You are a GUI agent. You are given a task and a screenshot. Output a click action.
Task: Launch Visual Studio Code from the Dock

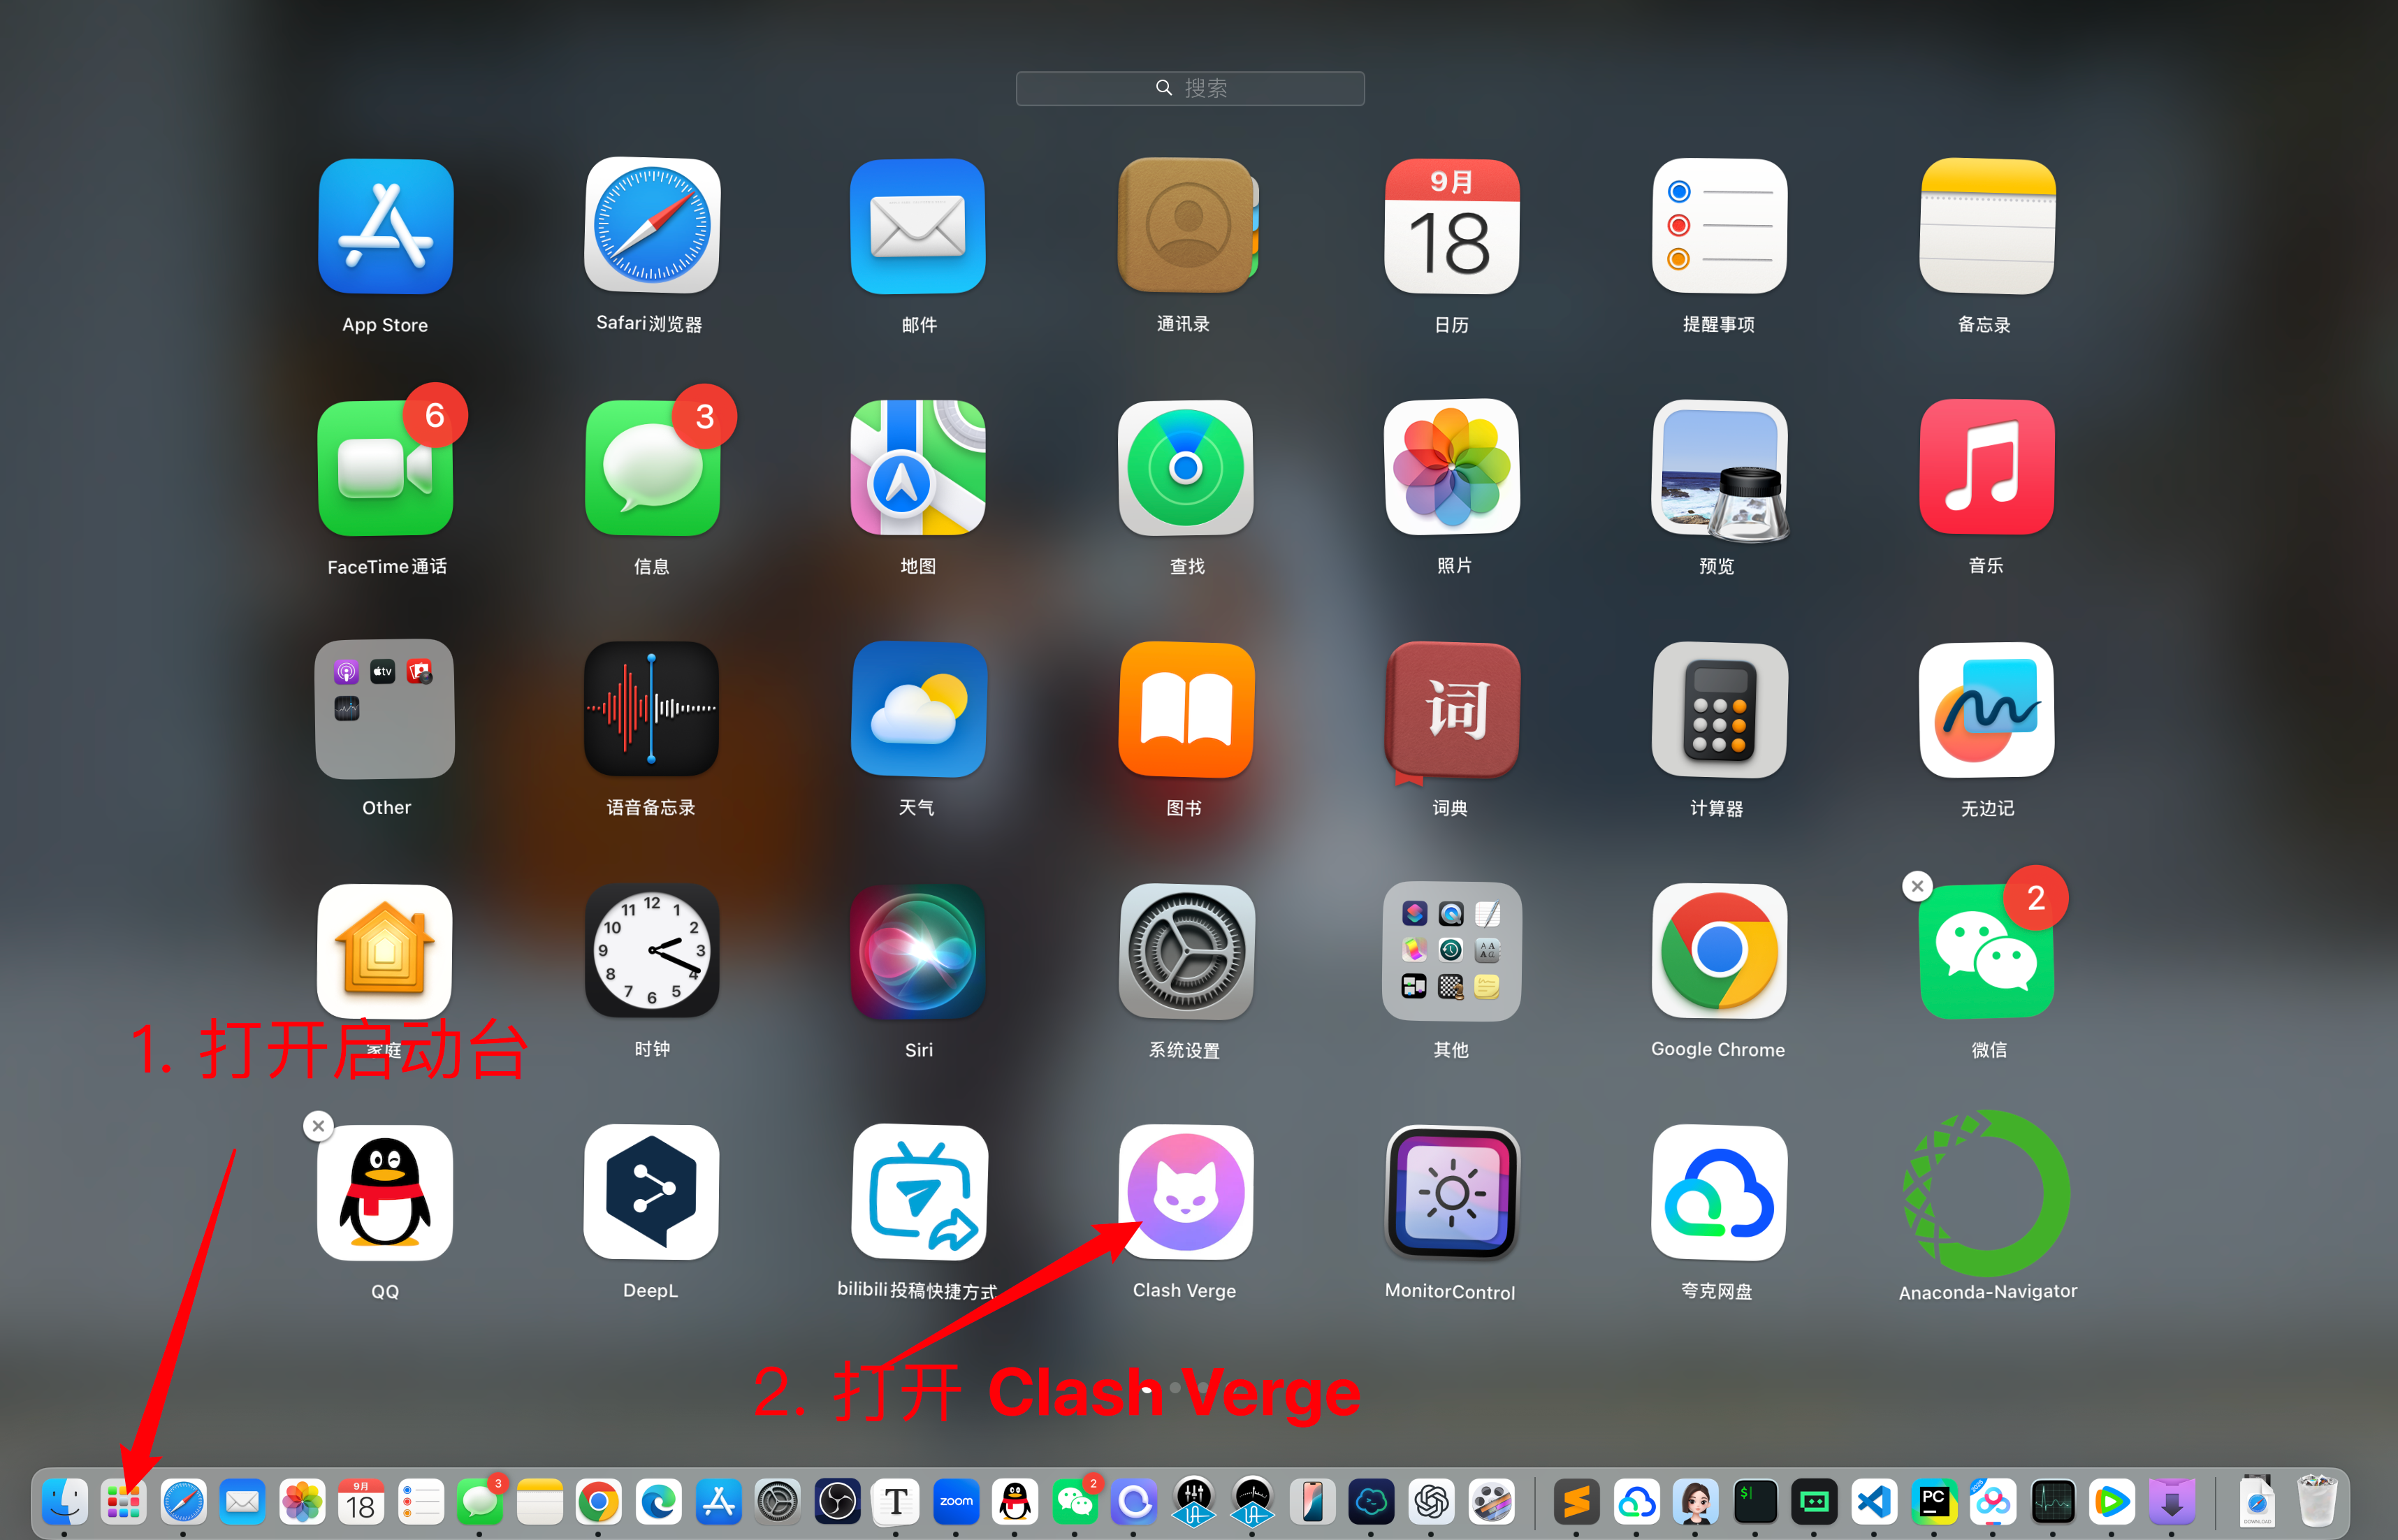point(1874,1501)
